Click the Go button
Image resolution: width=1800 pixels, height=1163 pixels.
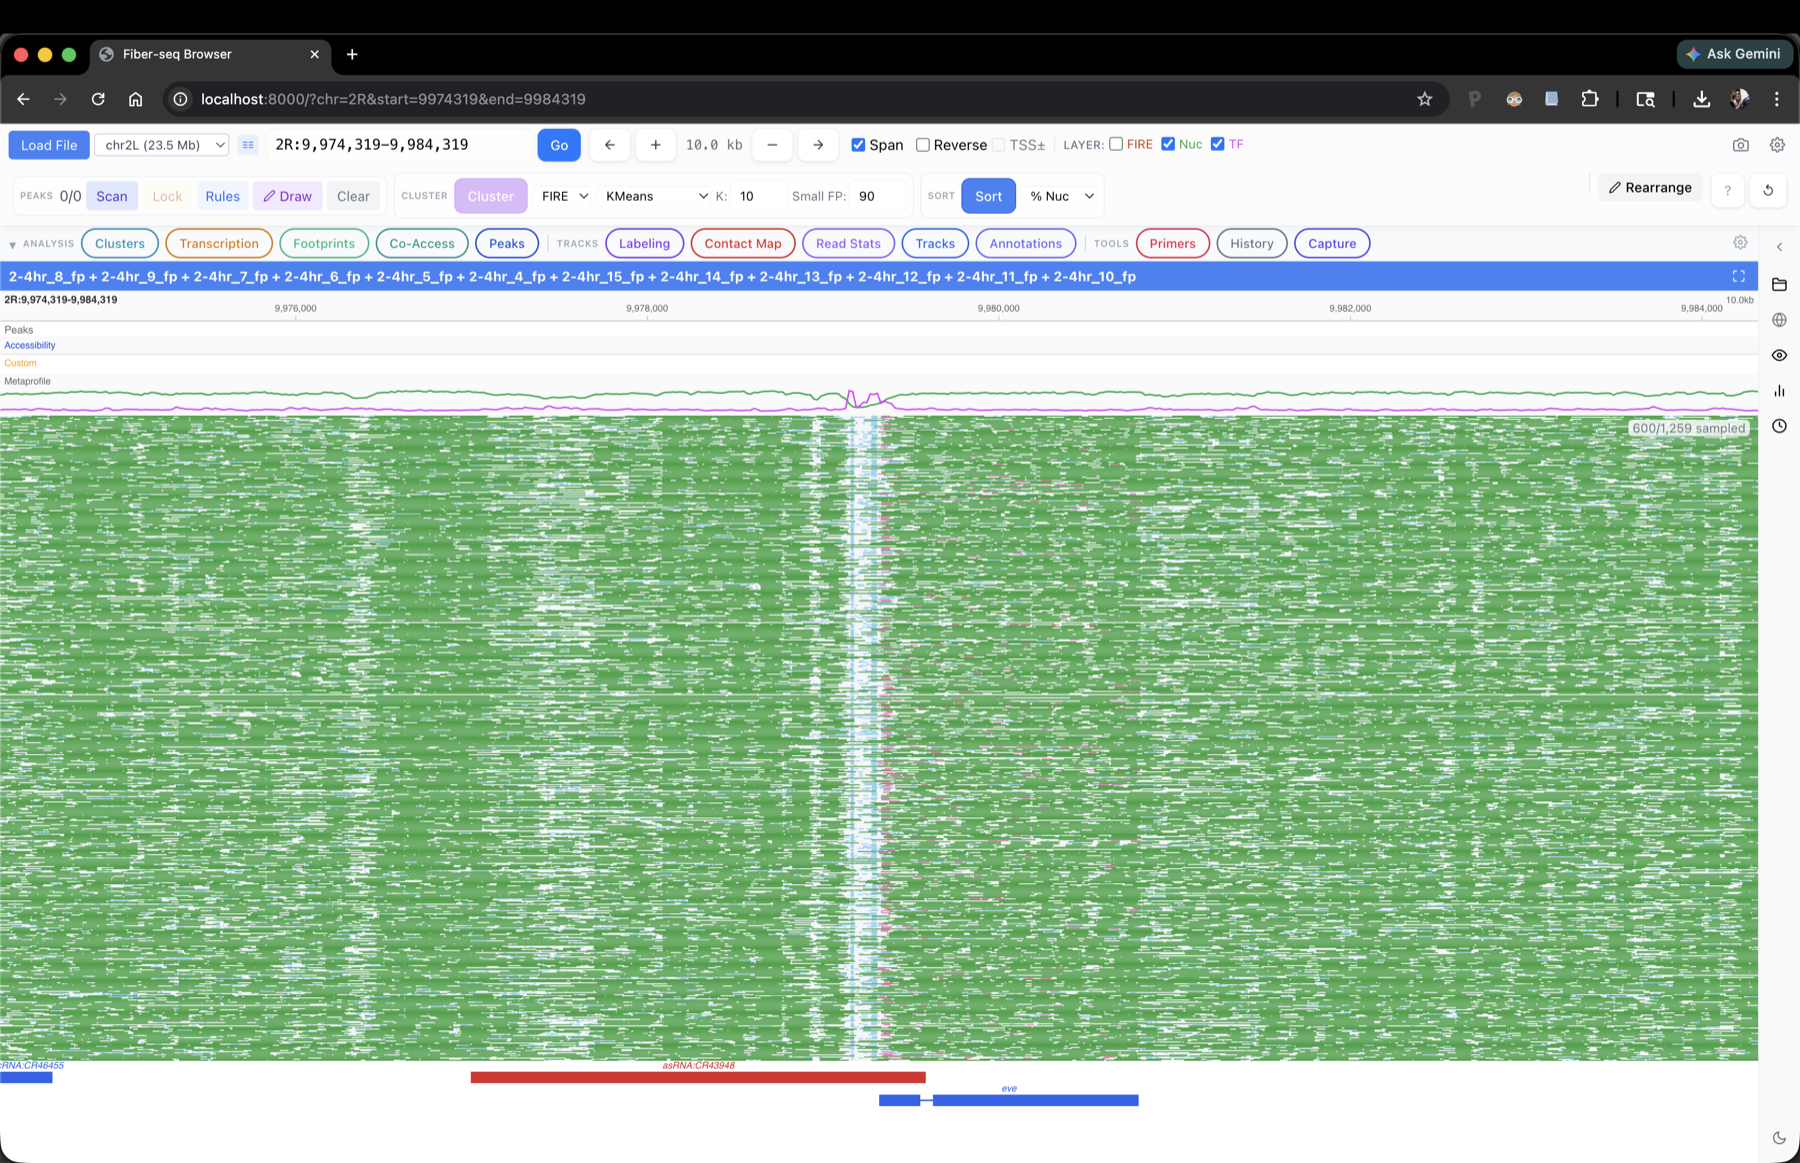(x=559, y=145)
